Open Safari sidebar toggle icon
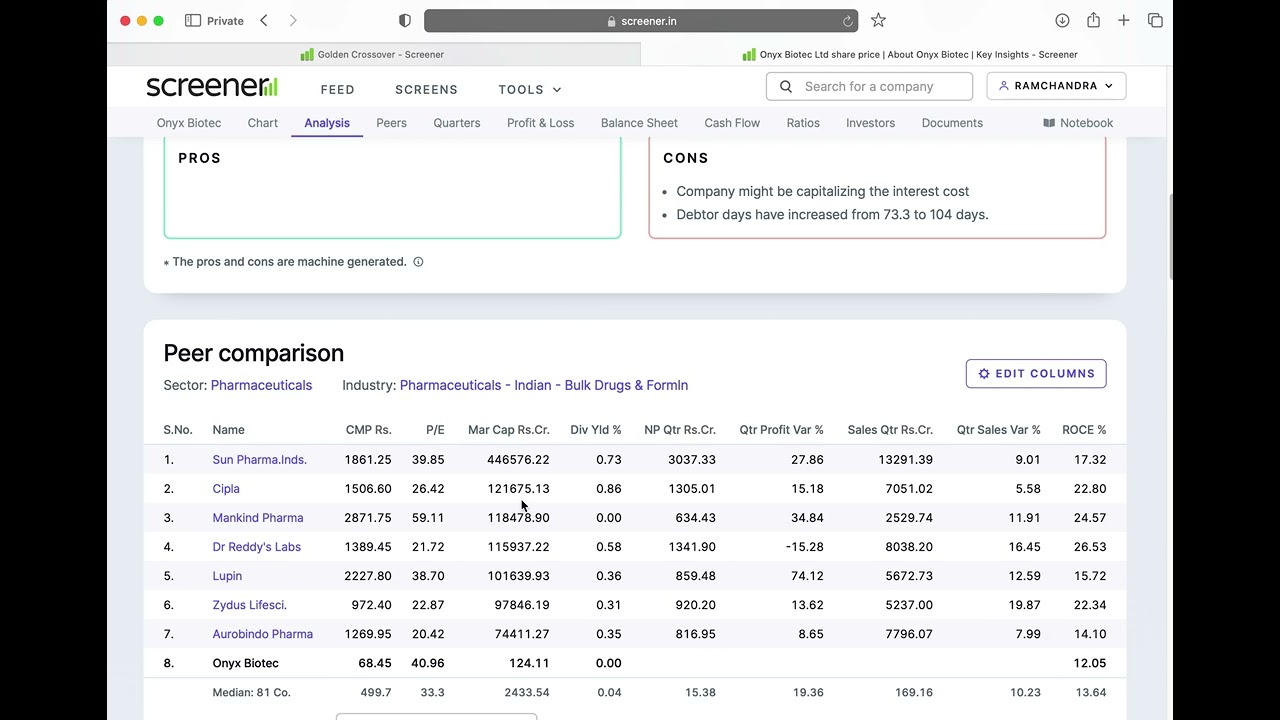The width and height of the screenshot is (1280, 720). coord(193,20)
